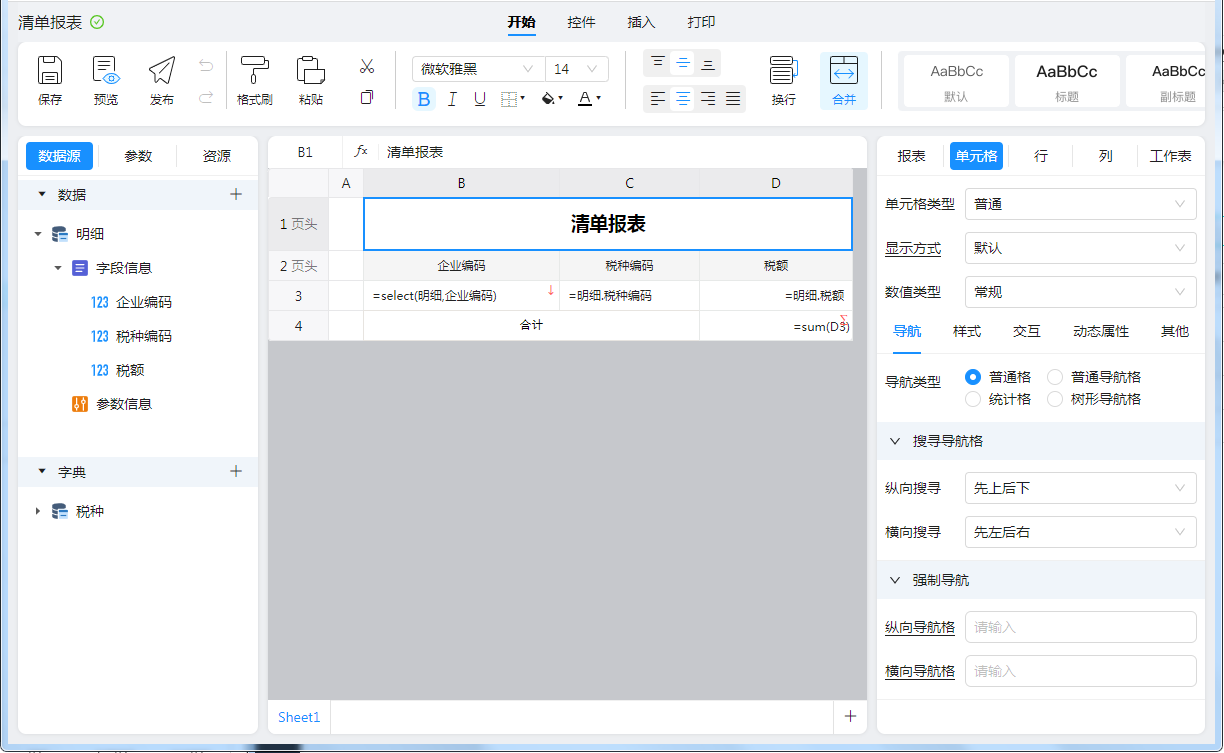The height and width of the screenshot is (753, 1224).
Task: Toggle italic formatting
Action: 452,99
